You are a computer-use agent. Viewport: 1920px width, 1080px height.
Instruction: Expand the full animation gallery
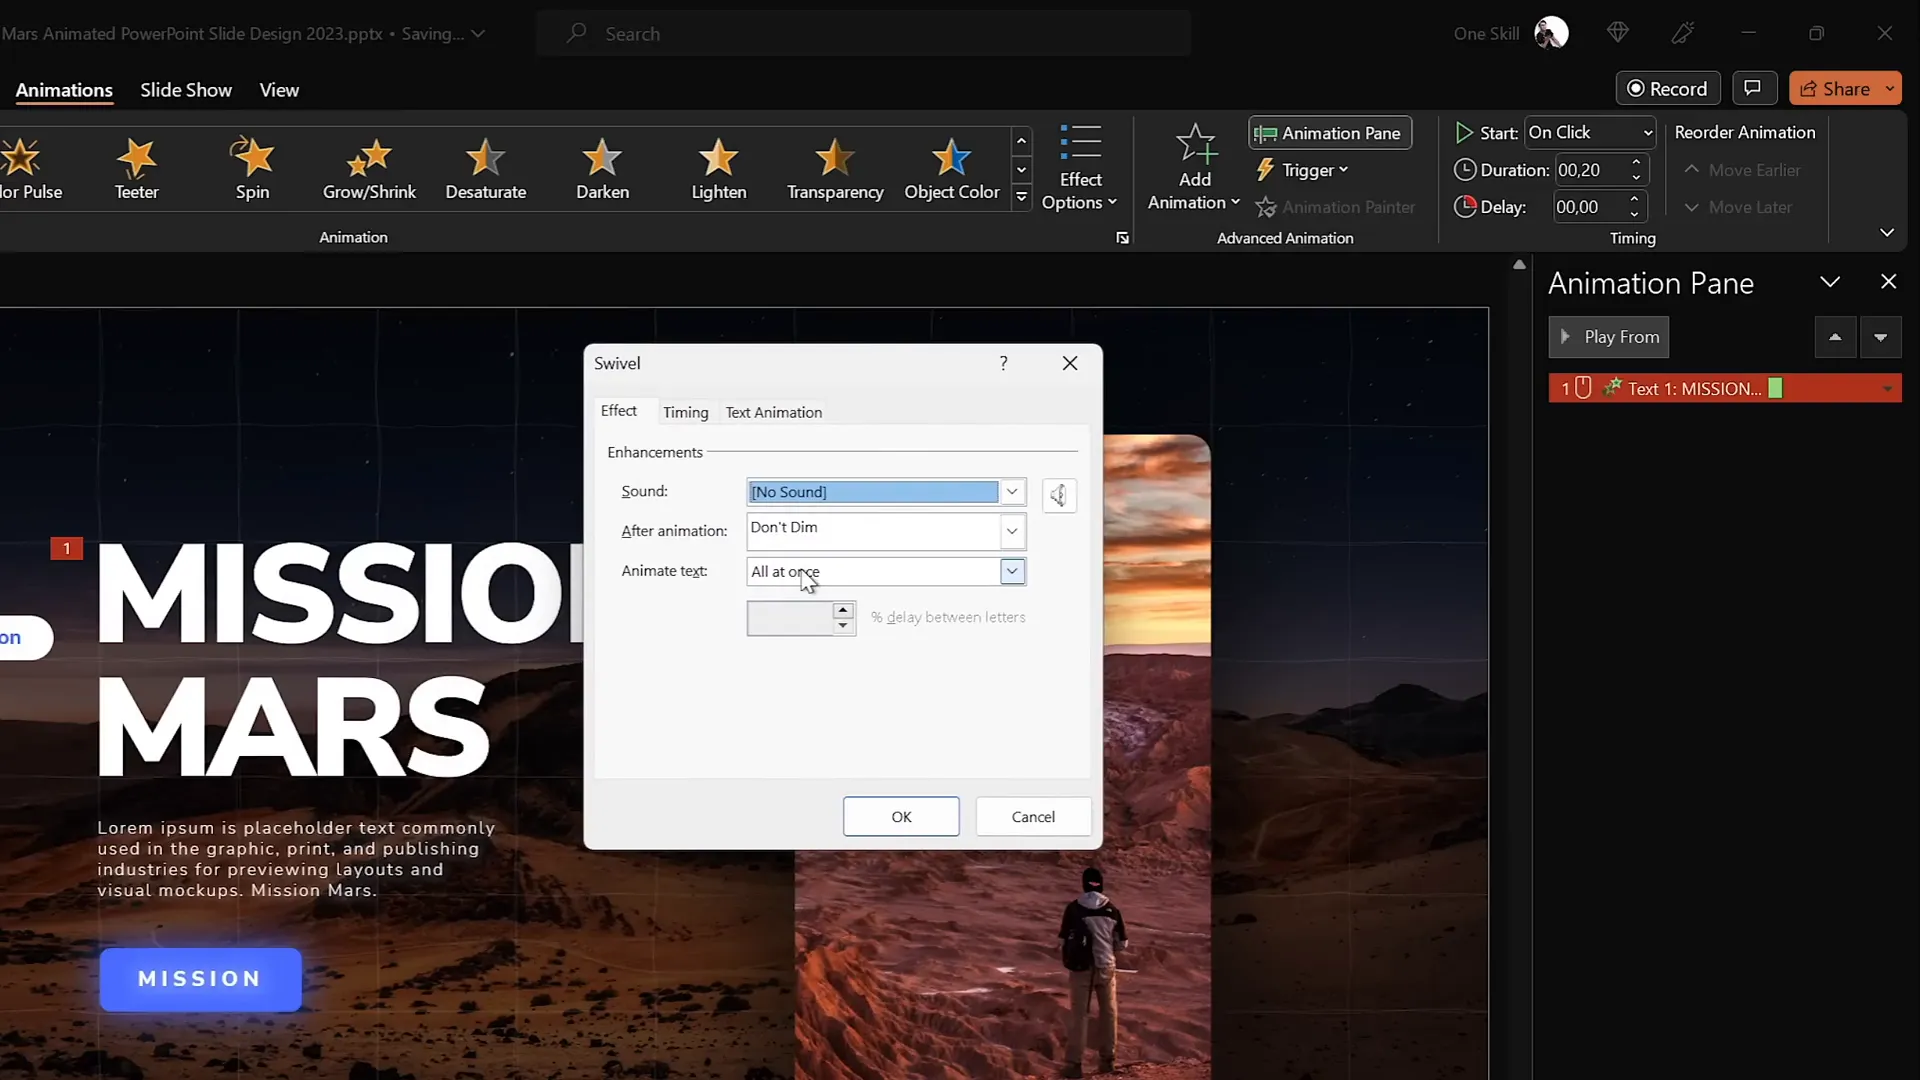click(x=1021, y=197)
